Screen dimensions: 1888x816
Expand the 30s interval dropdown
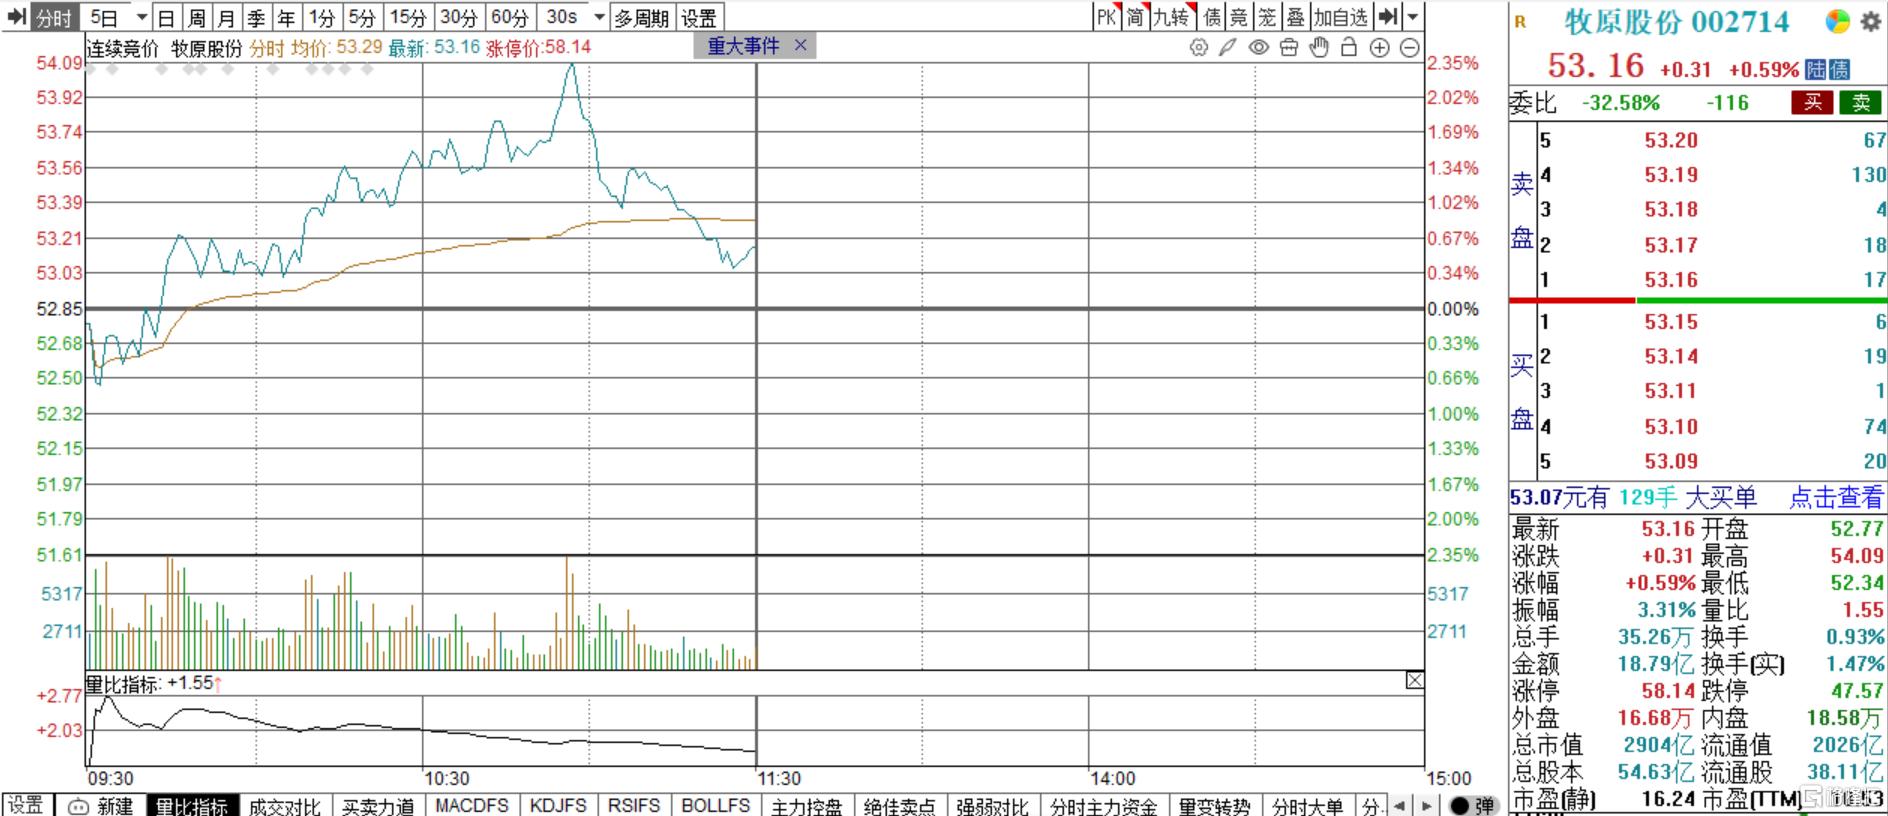599,17
